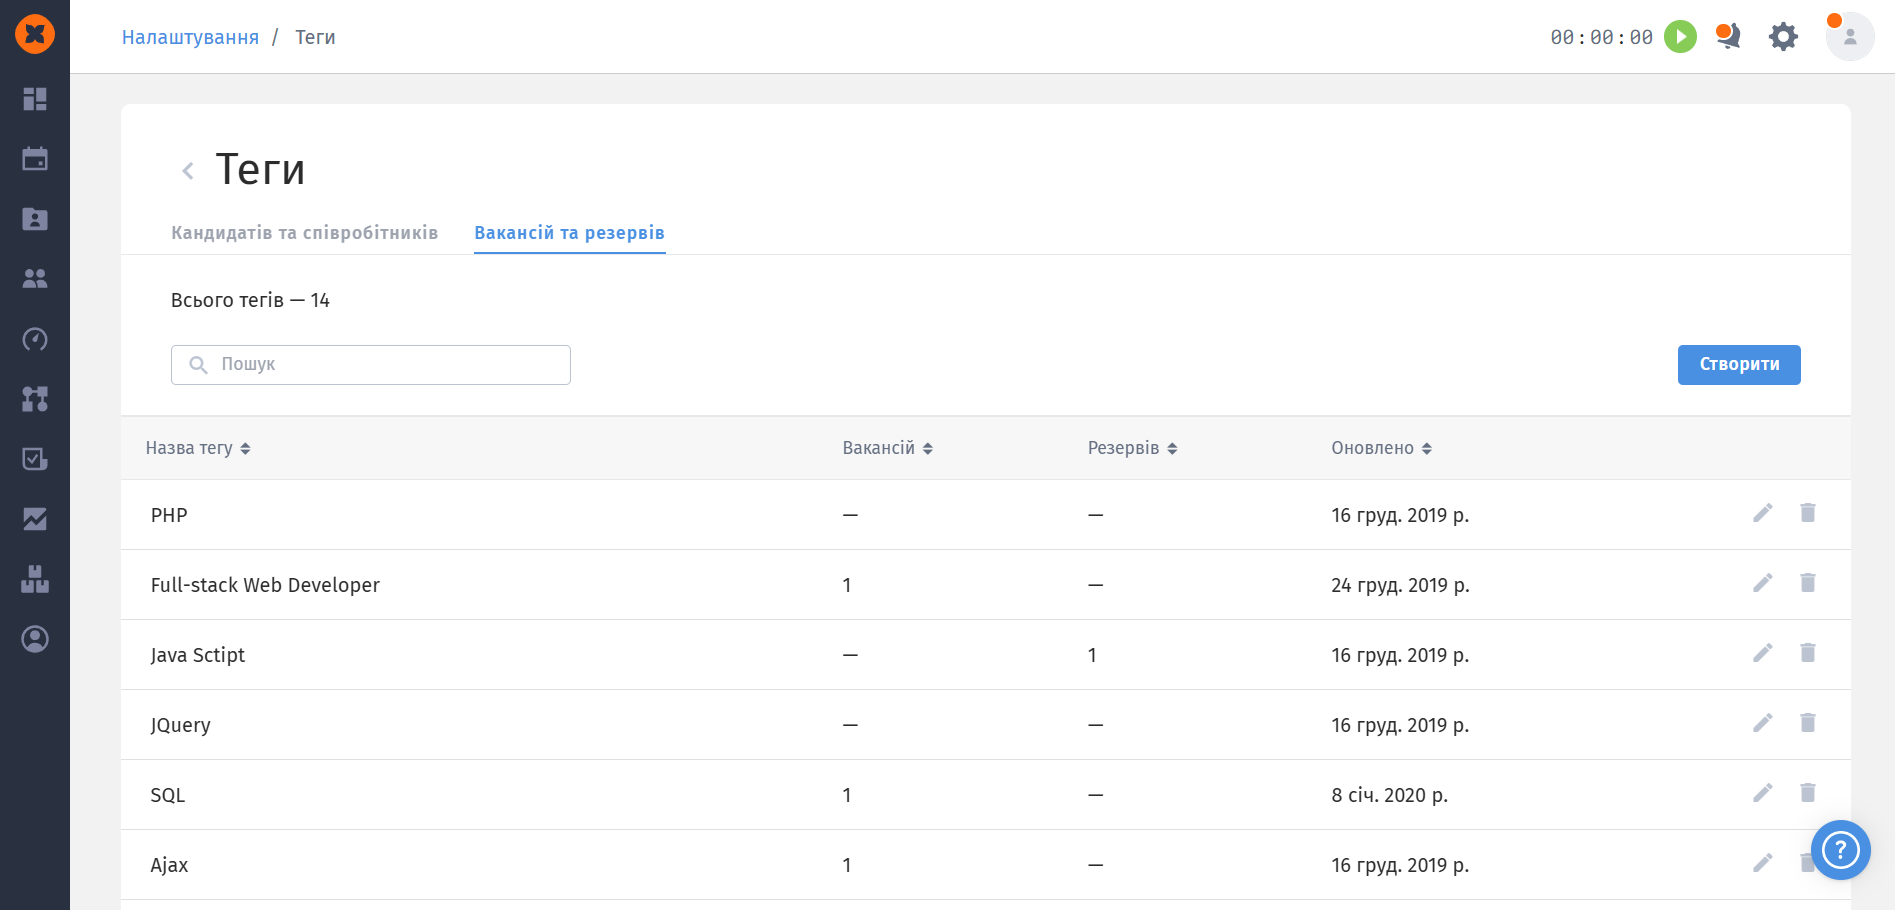Sort by Оновлено column
Viewport: 1895px width, 910px height.
[1382, 448]
